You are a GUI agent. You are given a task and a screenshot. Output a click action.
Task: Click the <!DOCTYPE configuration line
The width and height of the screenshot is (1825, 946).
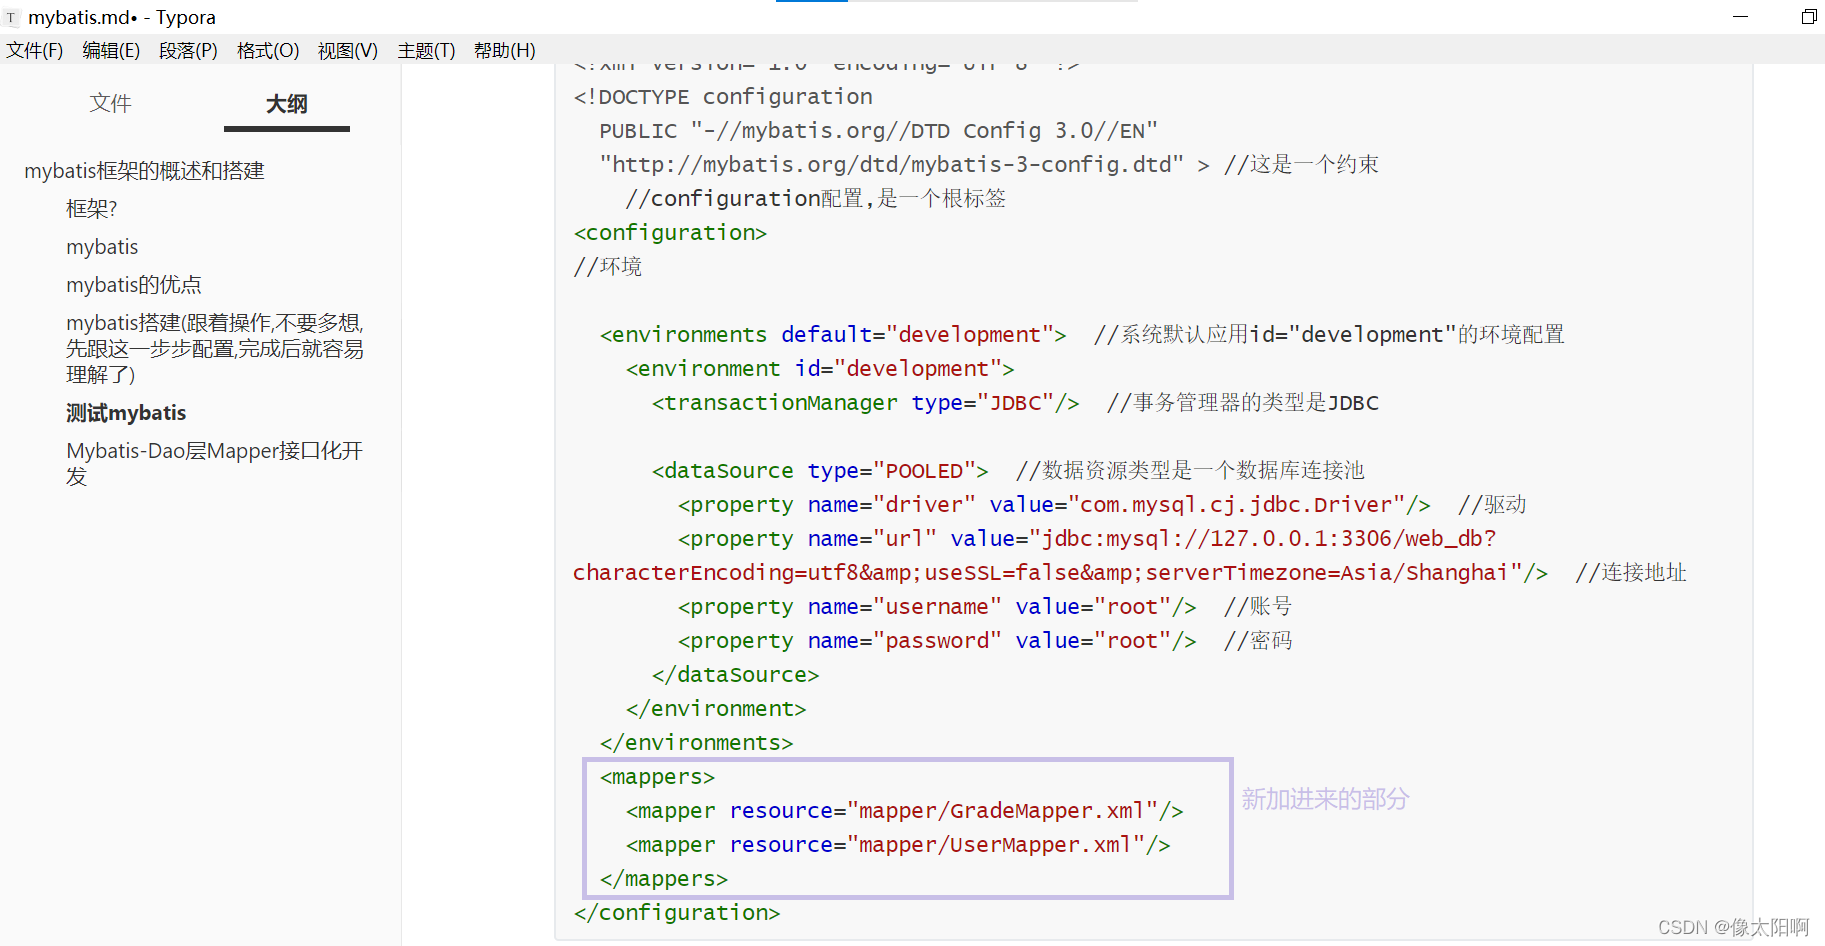pyautogui.click(x=723, y=97)
